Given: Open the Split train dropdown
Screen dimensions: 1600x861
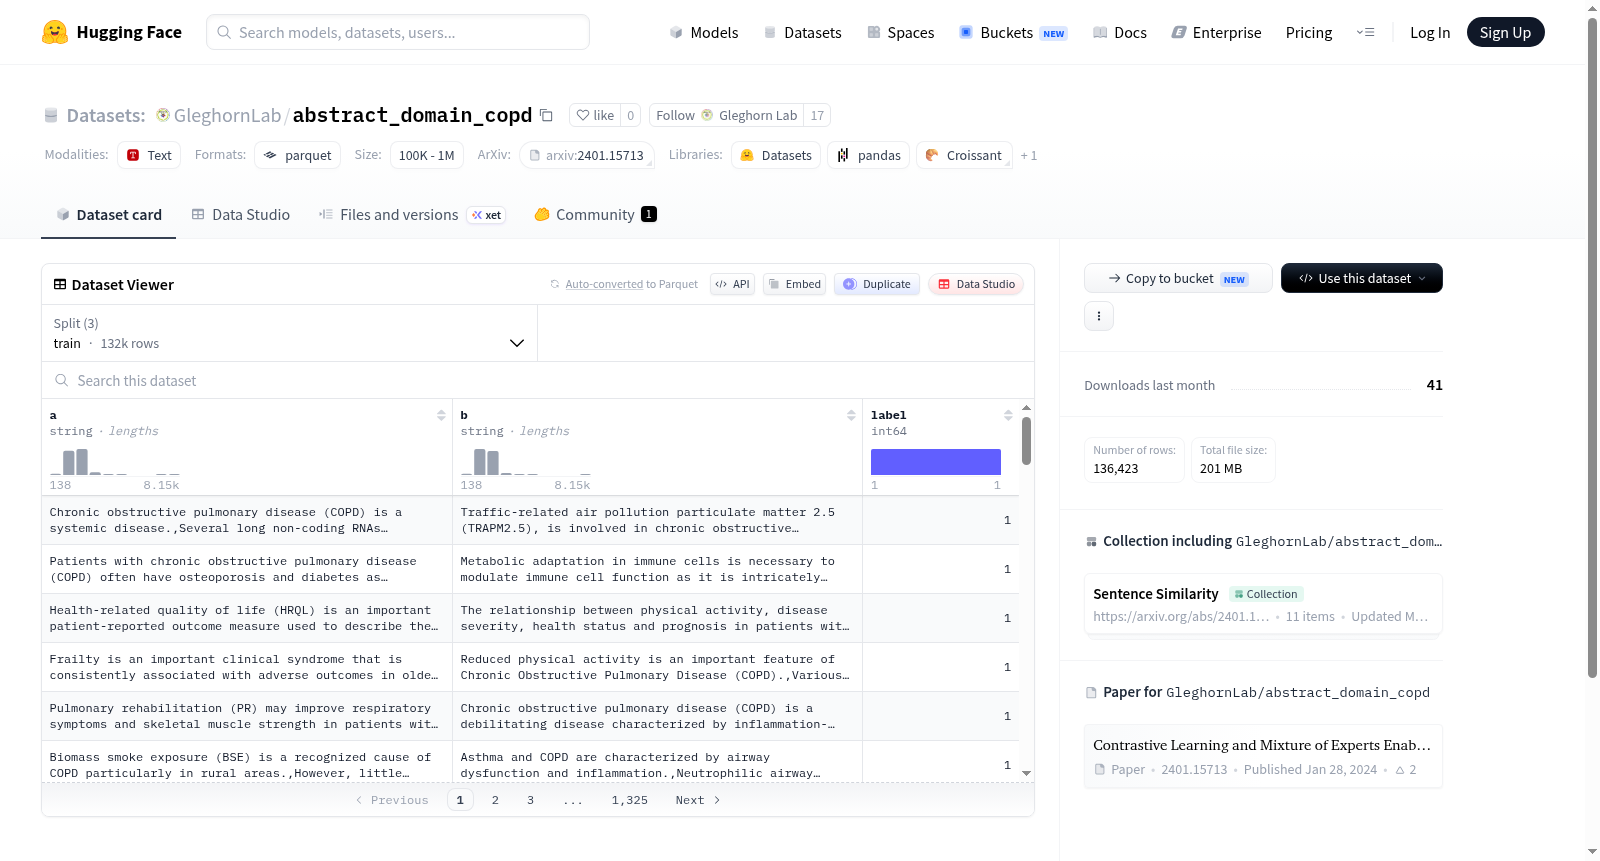Looking at the screenshot, I should (289, 333).
